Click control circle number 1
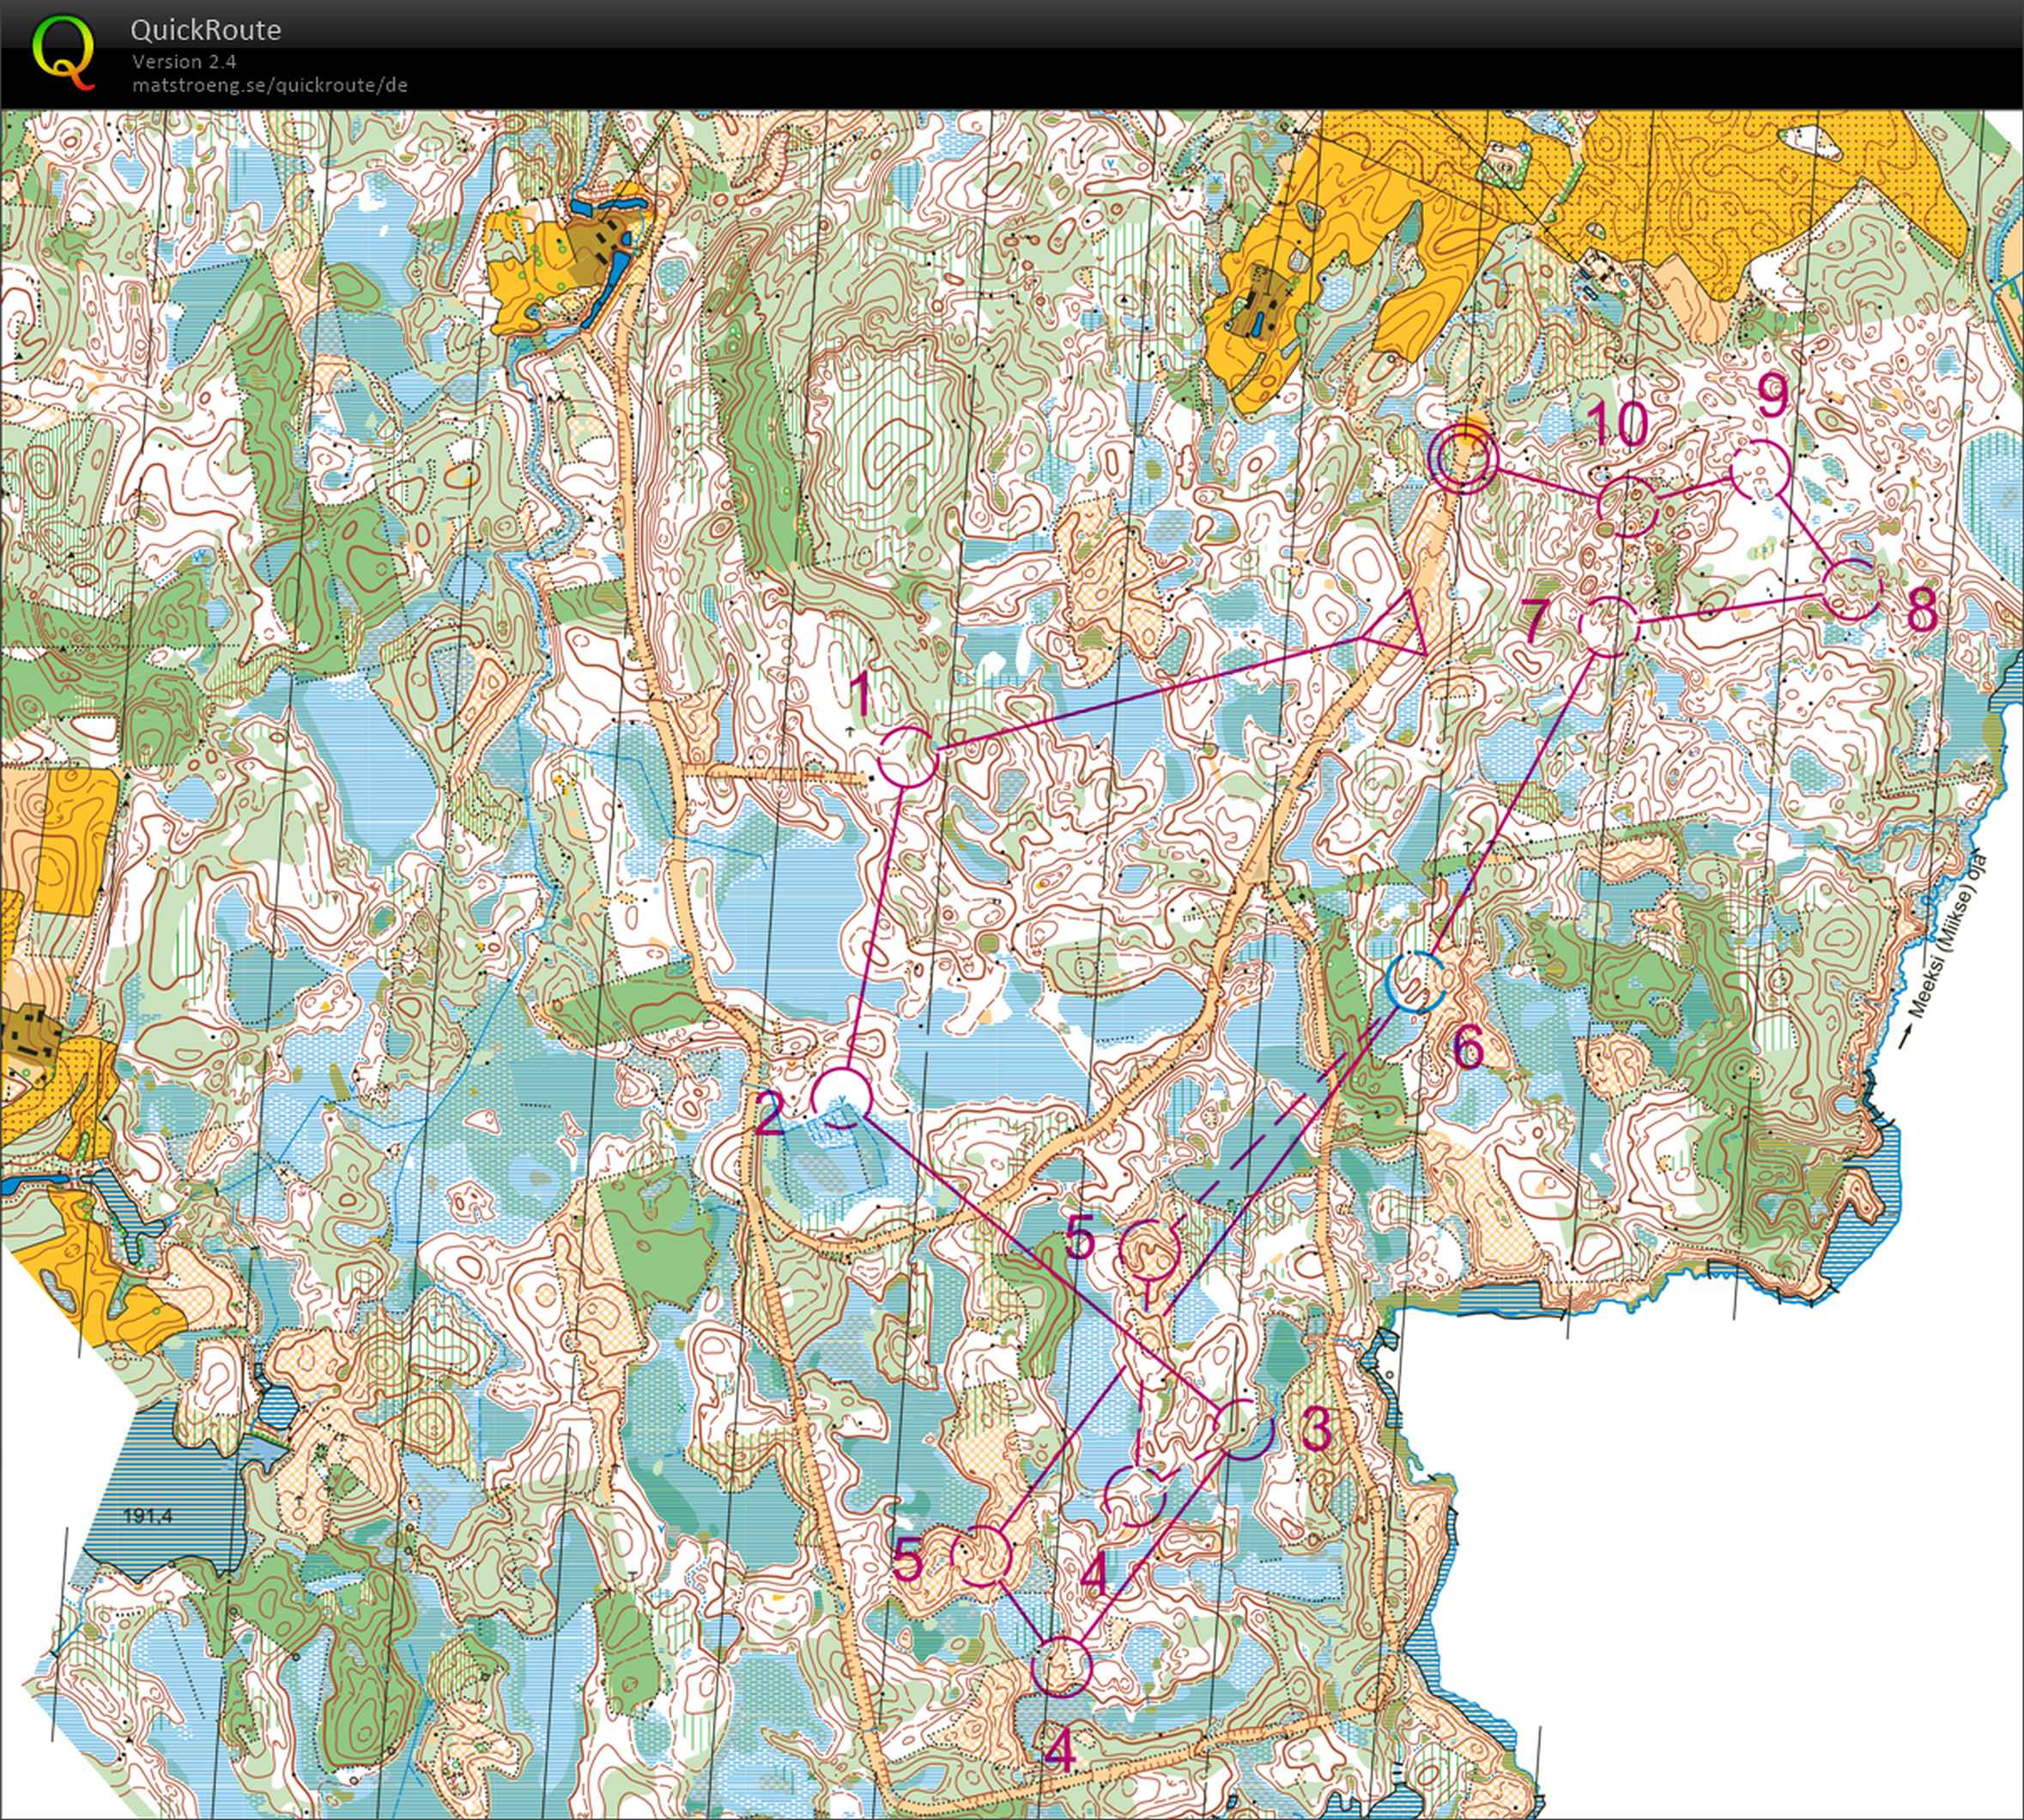2024x1820 pixels. click(907, 757)
